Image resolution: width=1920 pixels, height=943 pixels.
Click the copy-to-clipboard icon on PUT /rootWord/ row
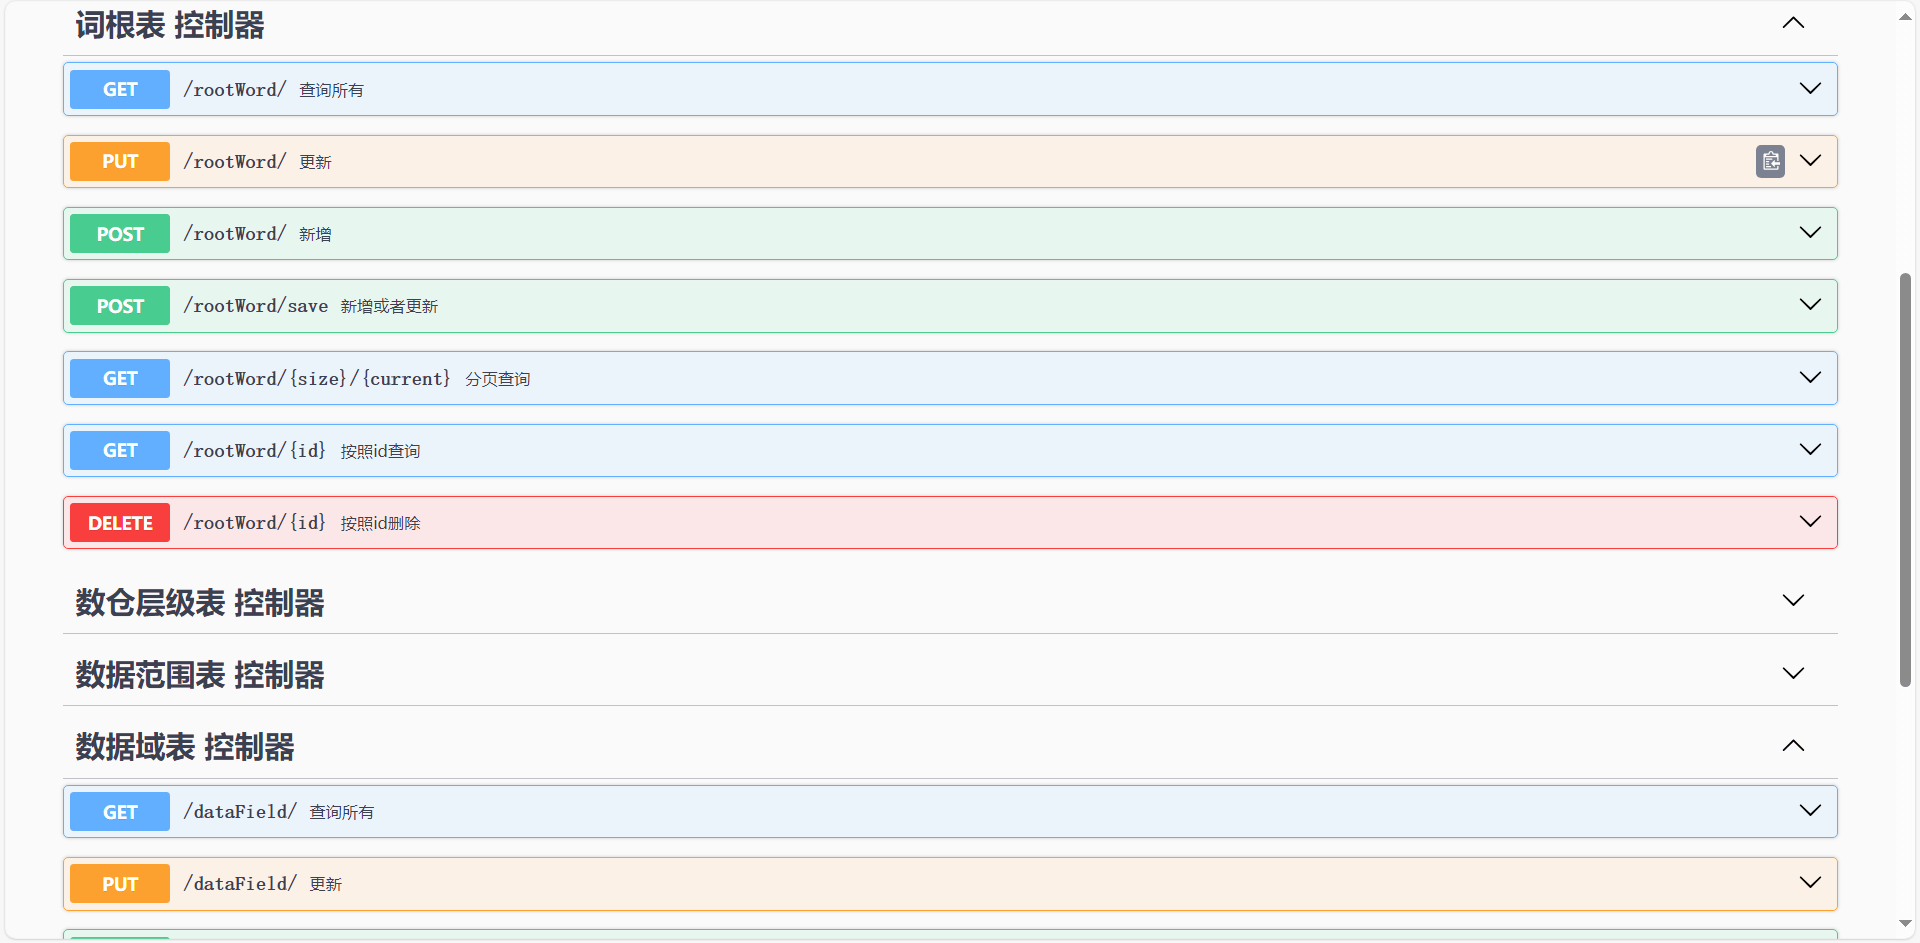1770,161
